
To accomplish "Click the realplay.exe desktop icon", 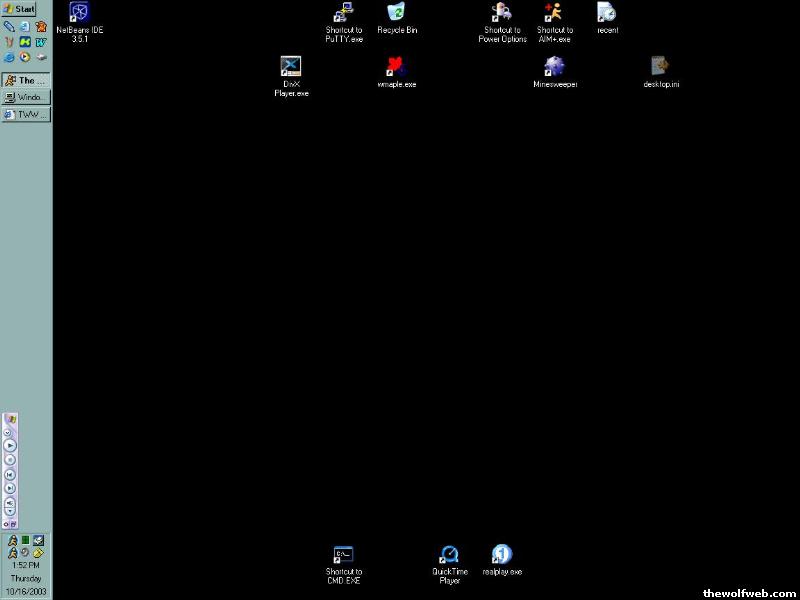I will [502, 555].
